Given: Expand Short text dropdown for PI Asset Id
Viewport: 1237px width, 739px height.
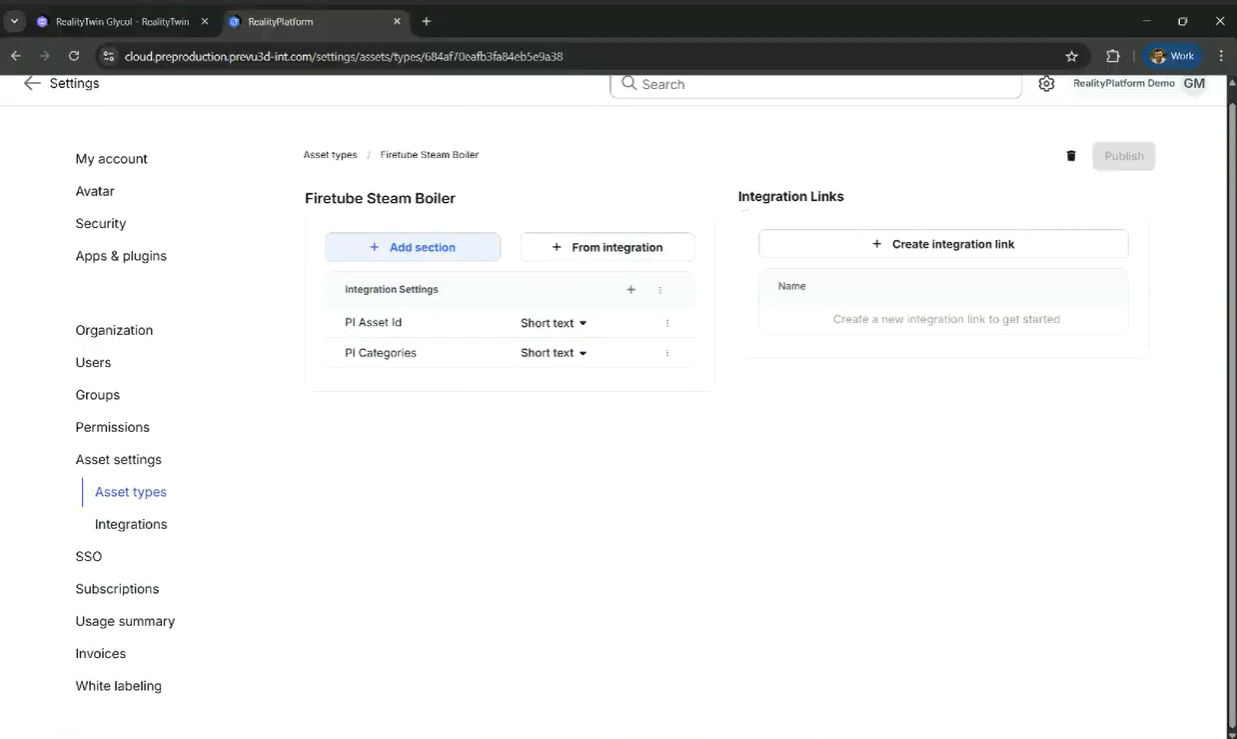Looking at the screenshot, I should (554, 323).
